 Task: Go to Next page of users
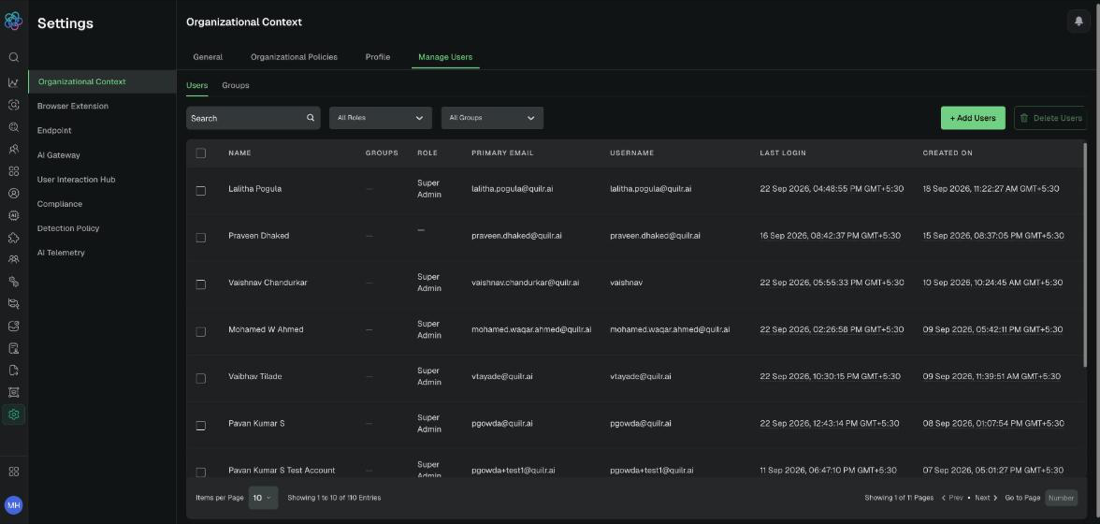(986, 497)
